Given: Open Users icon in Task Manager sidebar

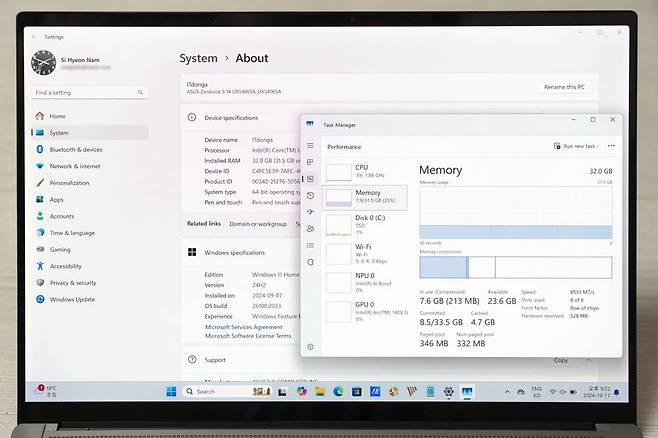Looking at the screenshot, I should [310, 229].
